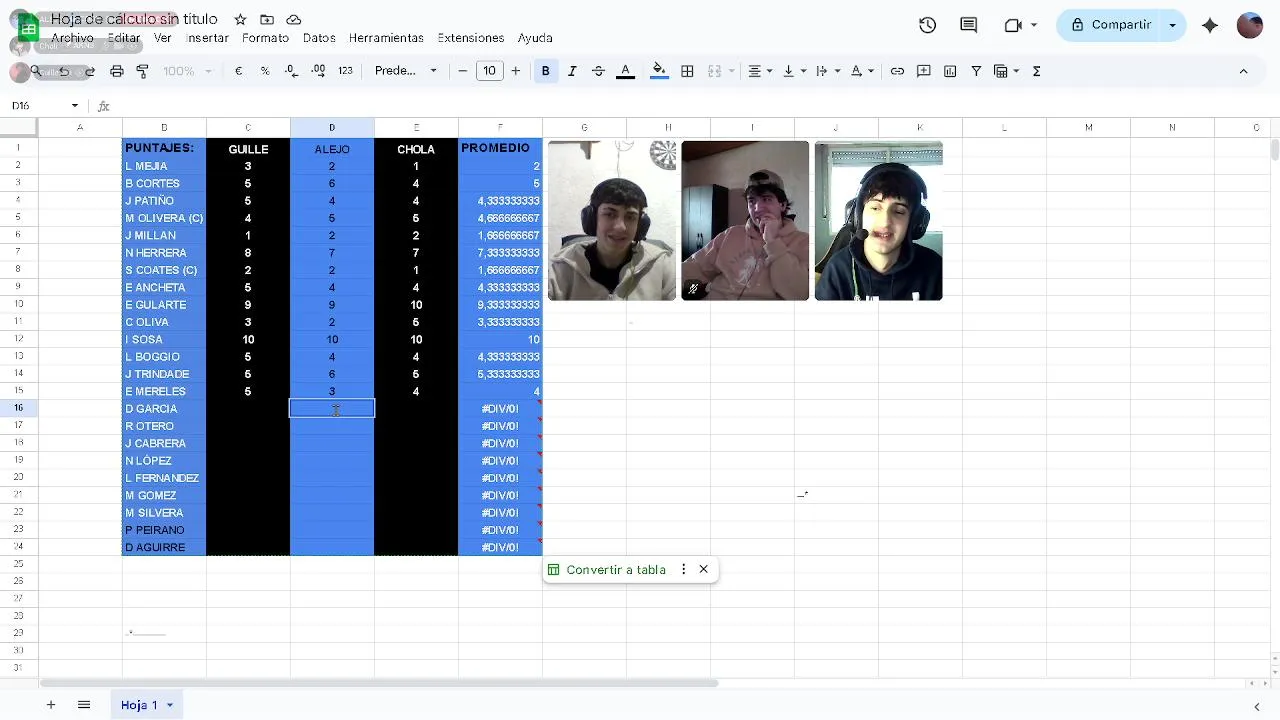Open text wrapping dropdown
The image size is (1280, 720).
pos(827,71)
